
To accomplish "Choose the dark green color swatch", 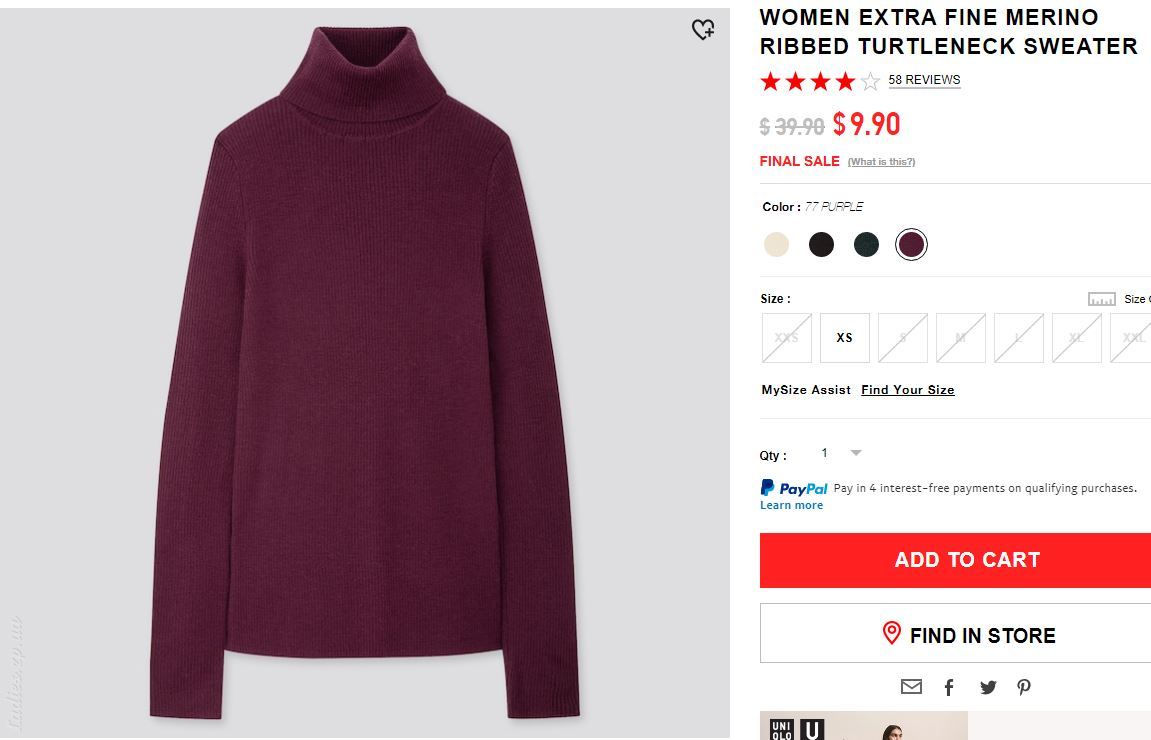I will click(866, 244).
